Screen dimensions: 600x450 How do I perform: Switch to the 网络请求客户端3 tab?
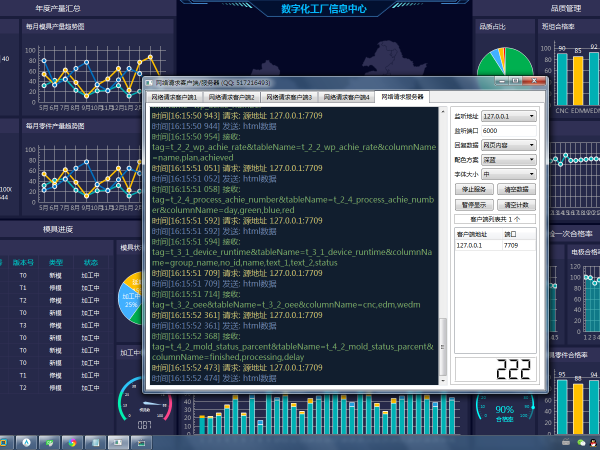(289, 97)
